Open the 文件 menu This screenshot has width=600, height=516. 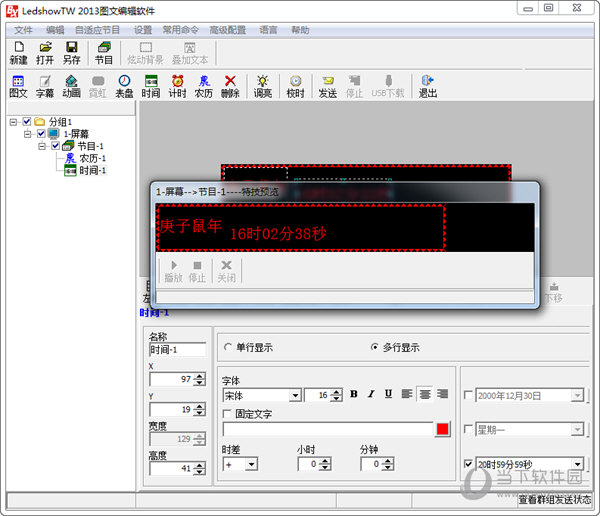click(x=23, y=30)
